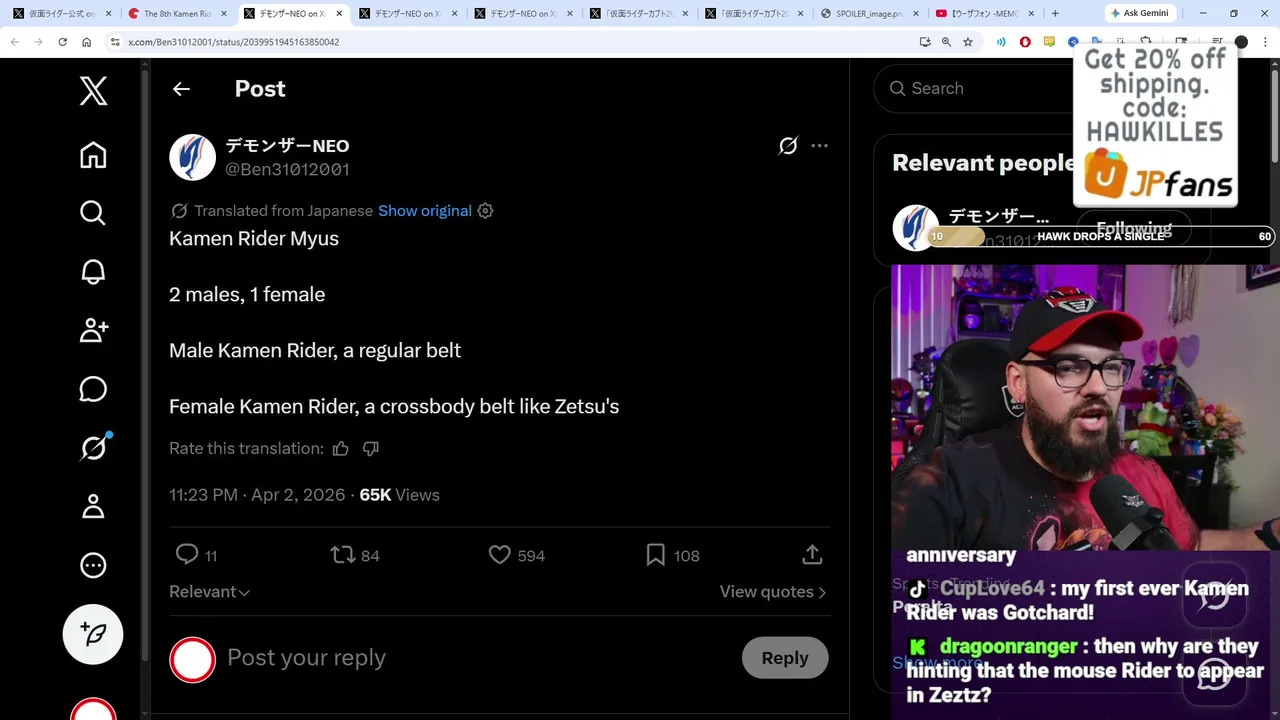1280x720 pixels.
Task: Click the Post your reply field
Action: (x=480, y=658)
